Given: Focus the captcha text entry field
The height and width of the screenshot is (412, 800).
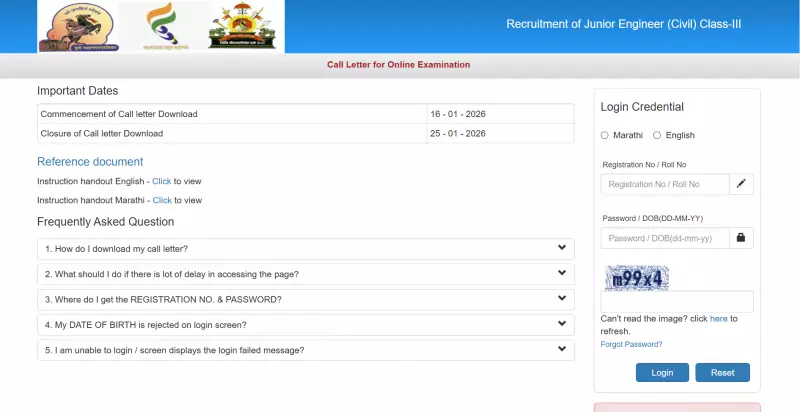Looking at the screenshot, I should (677, 301).
